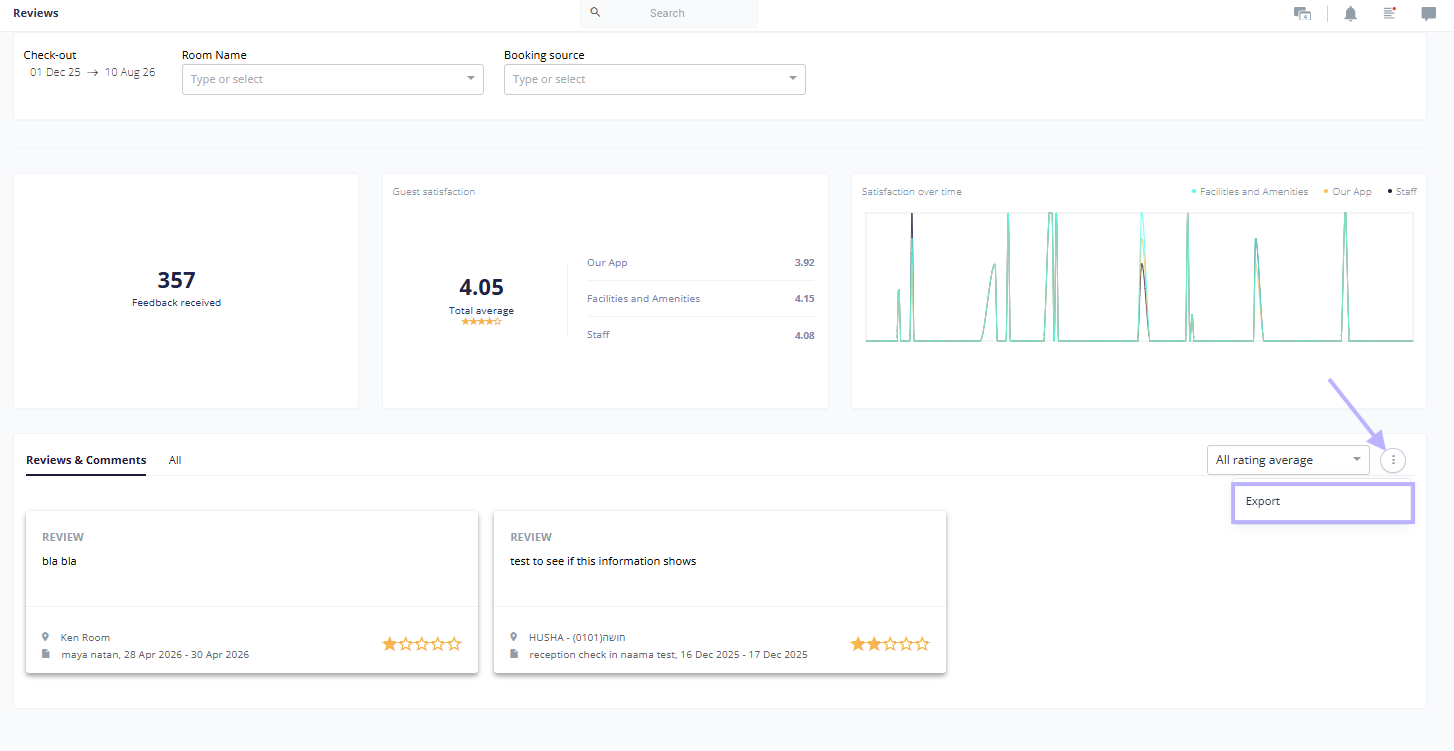The image size is (1454, 751).
Task: Focus the top Search input field
Action: [x=669, y=13]
